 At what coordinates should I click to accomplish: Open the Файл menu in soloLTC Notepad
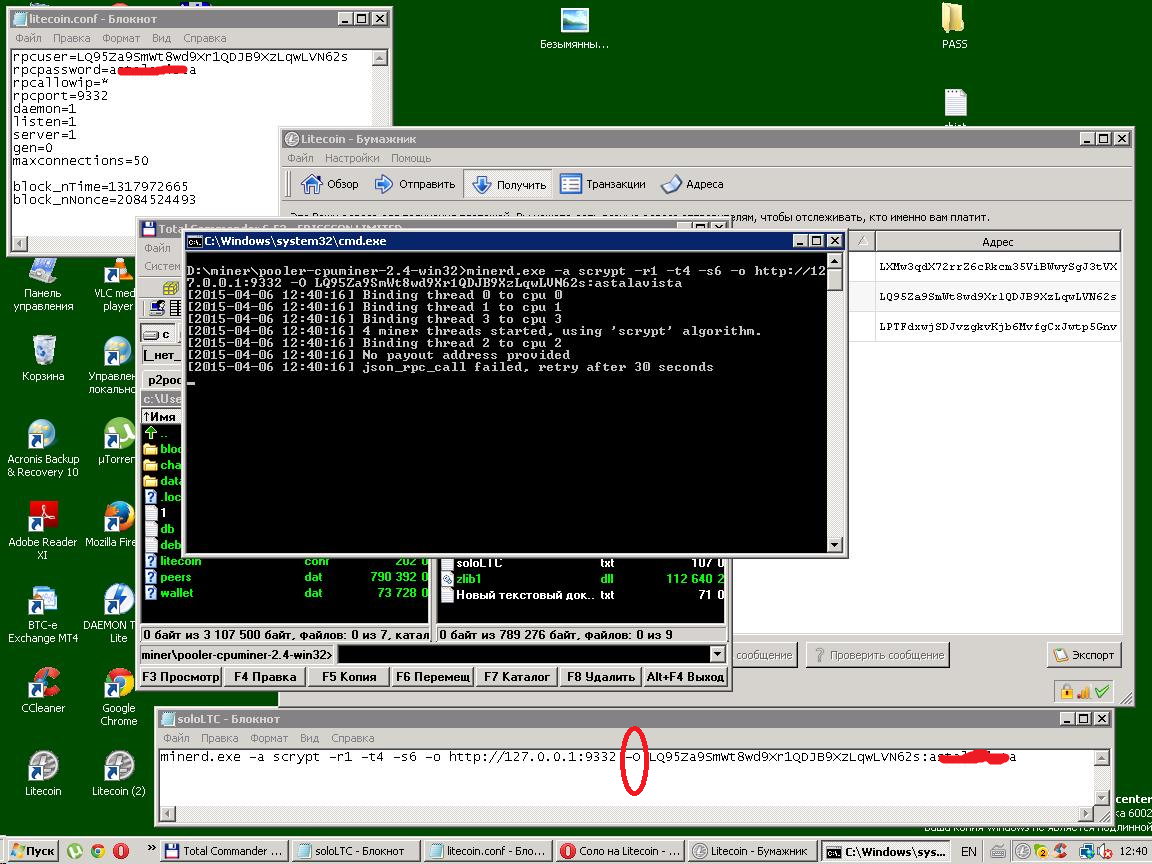176,738
